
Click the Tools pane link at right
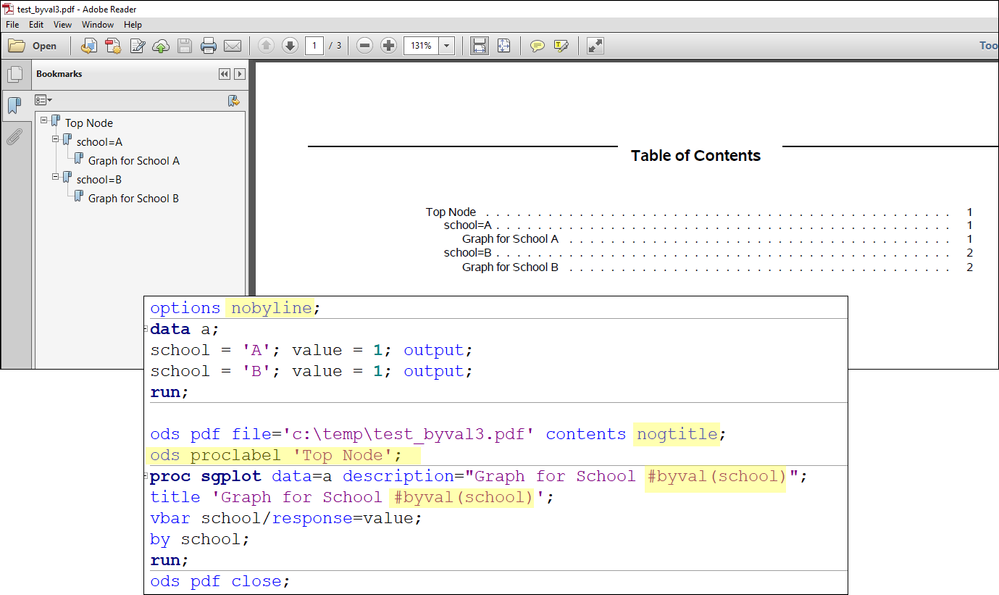[989, 45]
